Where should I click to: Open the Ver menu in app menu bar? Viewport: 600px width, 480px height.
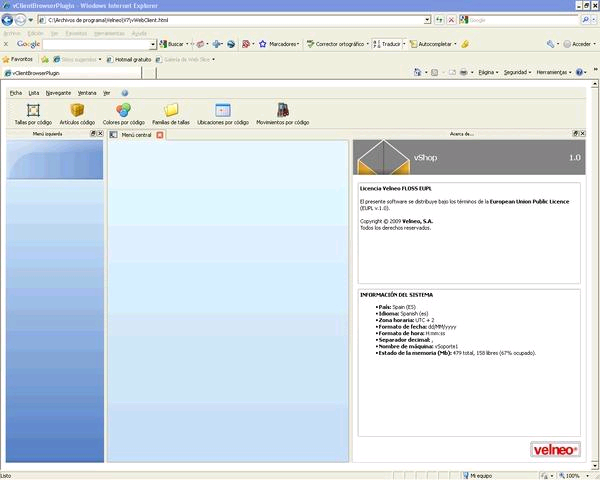tap(106, 93)
